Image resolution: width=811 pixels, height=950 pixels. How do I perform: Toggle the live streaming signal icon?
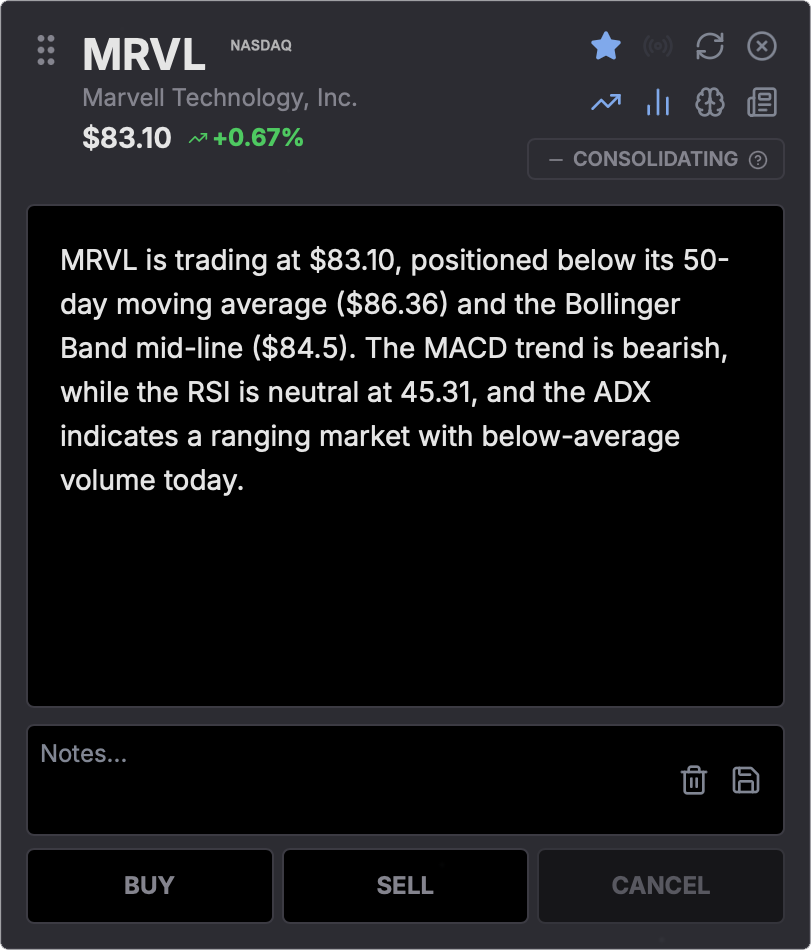pos(658,46)
